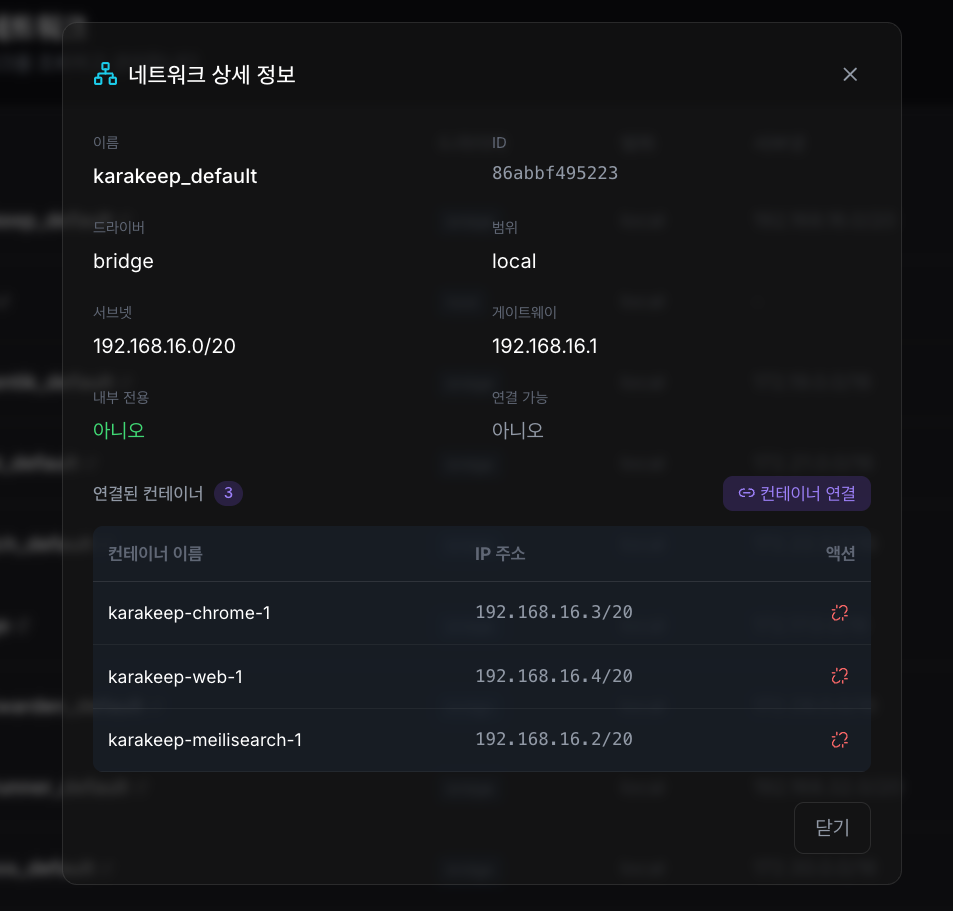This screenshot has height=911, width=953.
Task: Open the 컨테이너 연결 container attach dialog
Action: click(797, 493)
